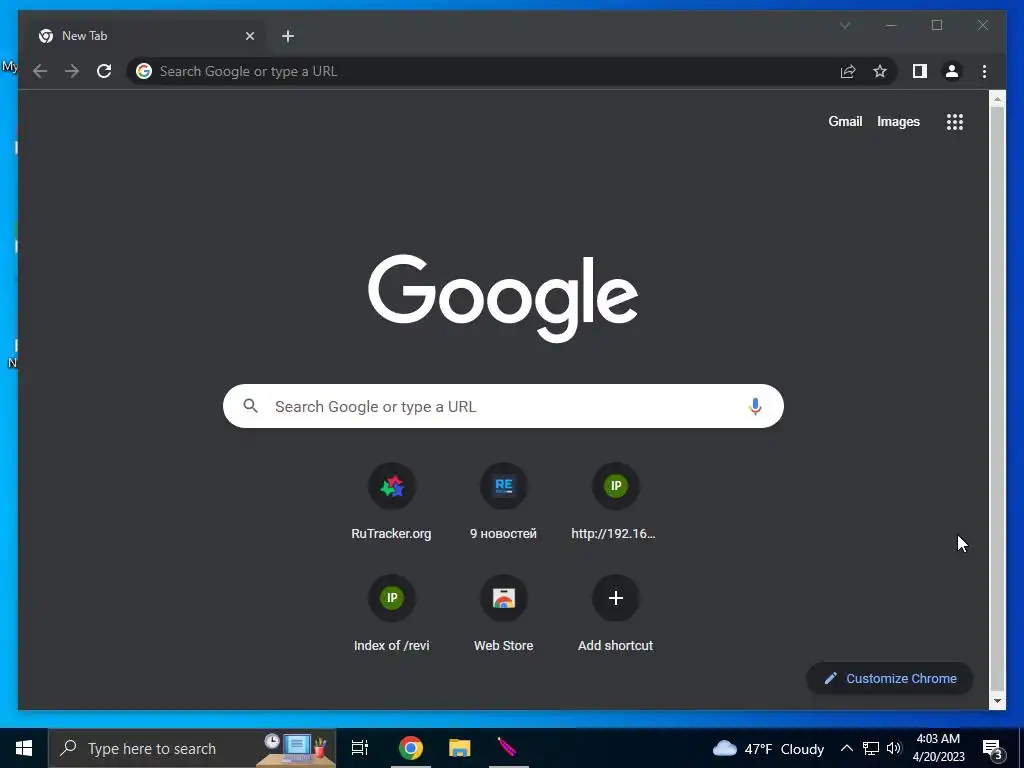This screenshot has width=1024, height=768.
Task: Open the Gmail link
Action: point(845,121)
